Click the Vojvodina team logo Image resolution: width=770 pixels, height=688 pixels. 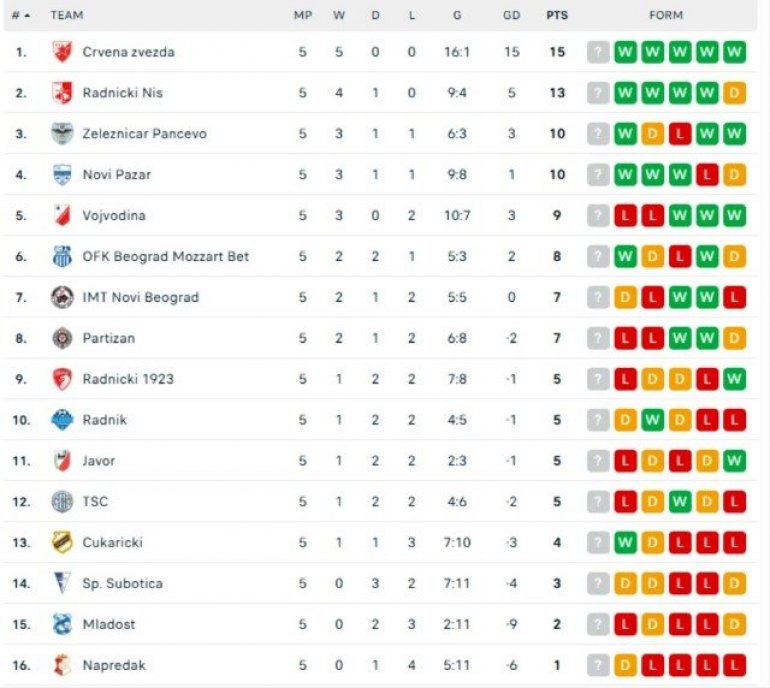tap(62, 215)
